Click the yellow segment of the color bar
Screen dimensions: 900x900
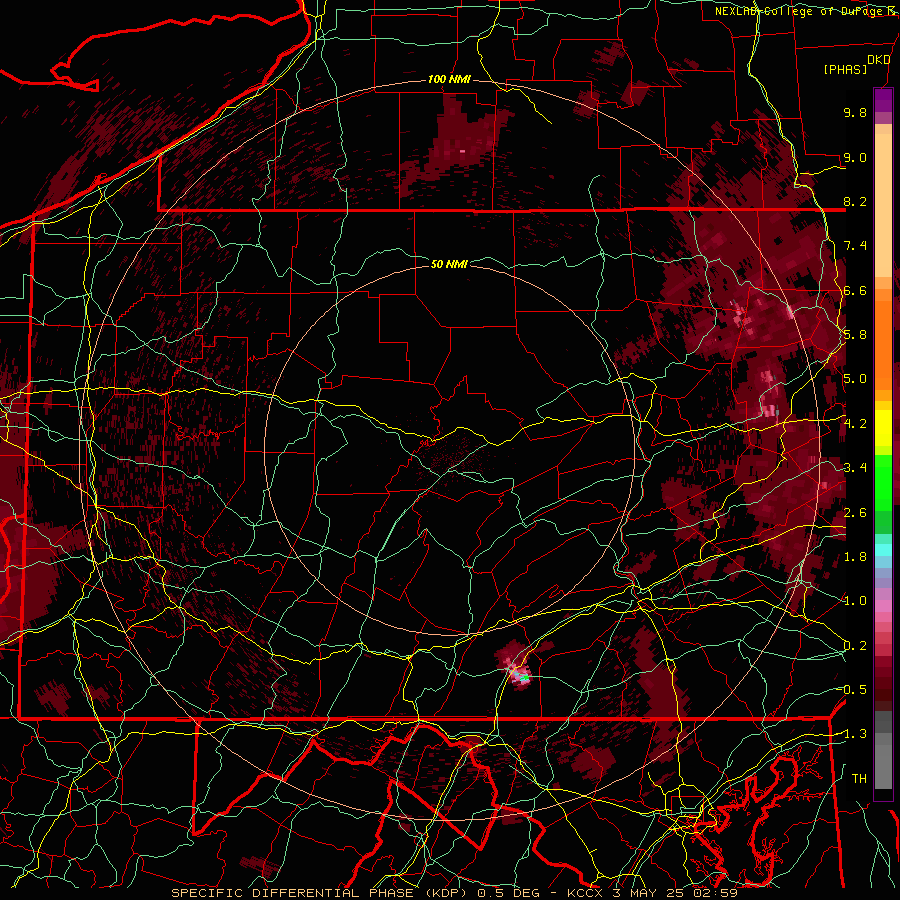[883, 428]
